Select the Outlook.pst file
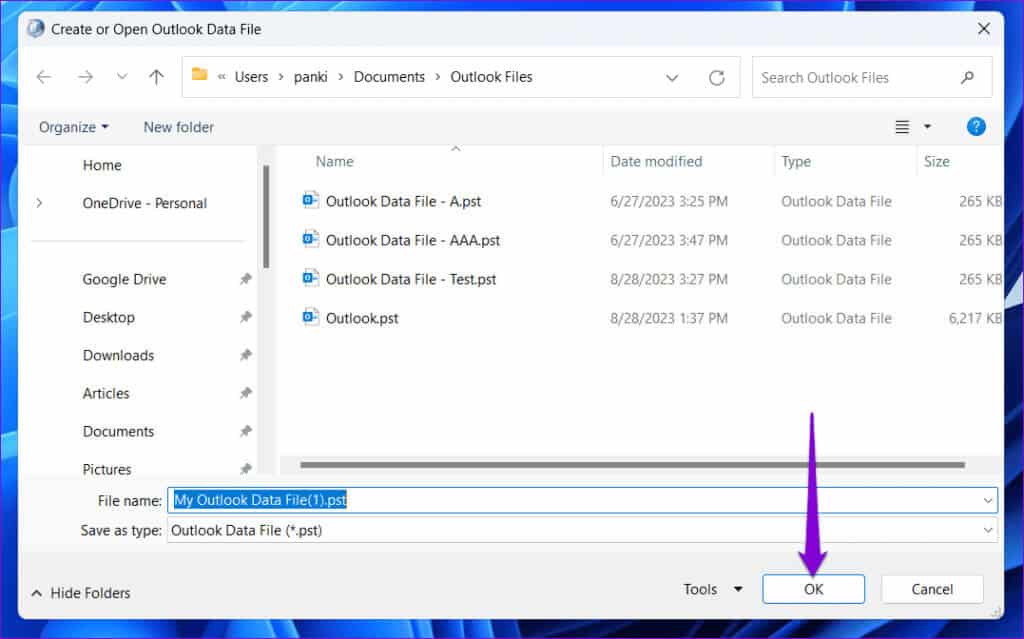 [x=362, y=318]
